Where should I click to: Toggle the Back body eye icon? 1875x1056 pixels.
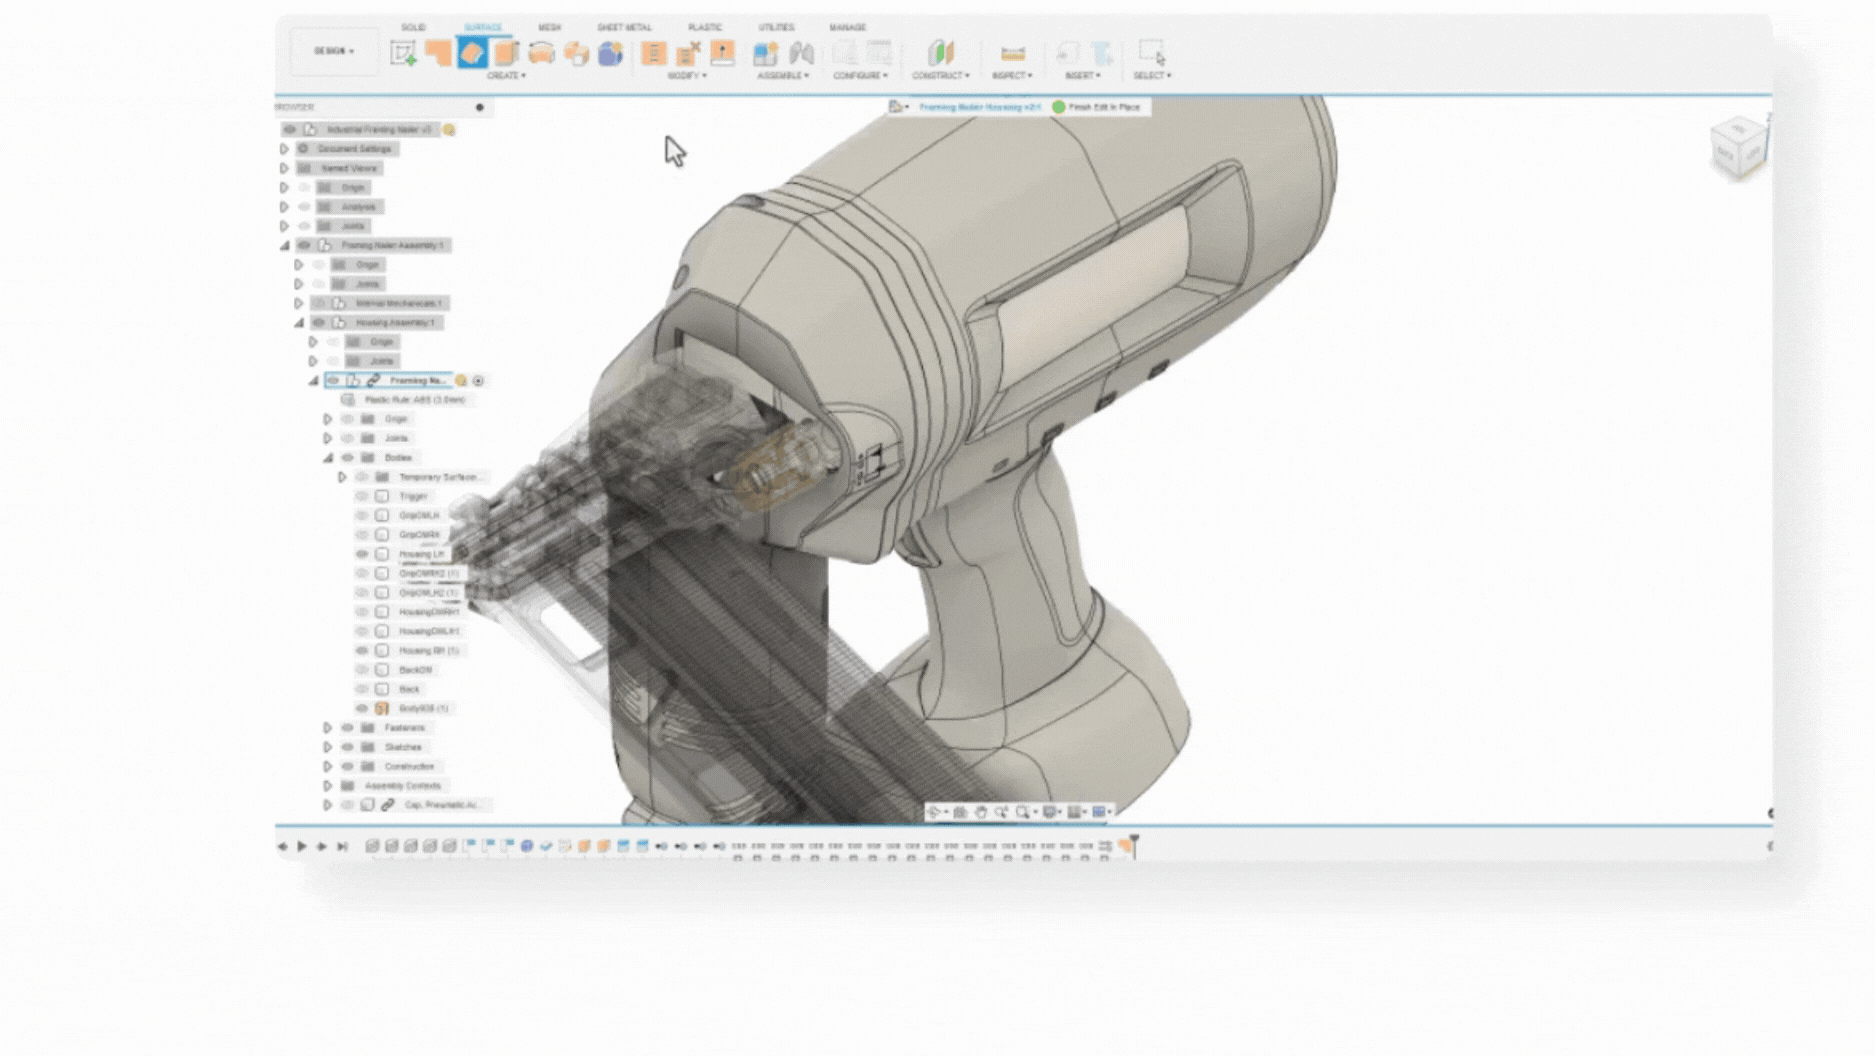pos(362,689)
